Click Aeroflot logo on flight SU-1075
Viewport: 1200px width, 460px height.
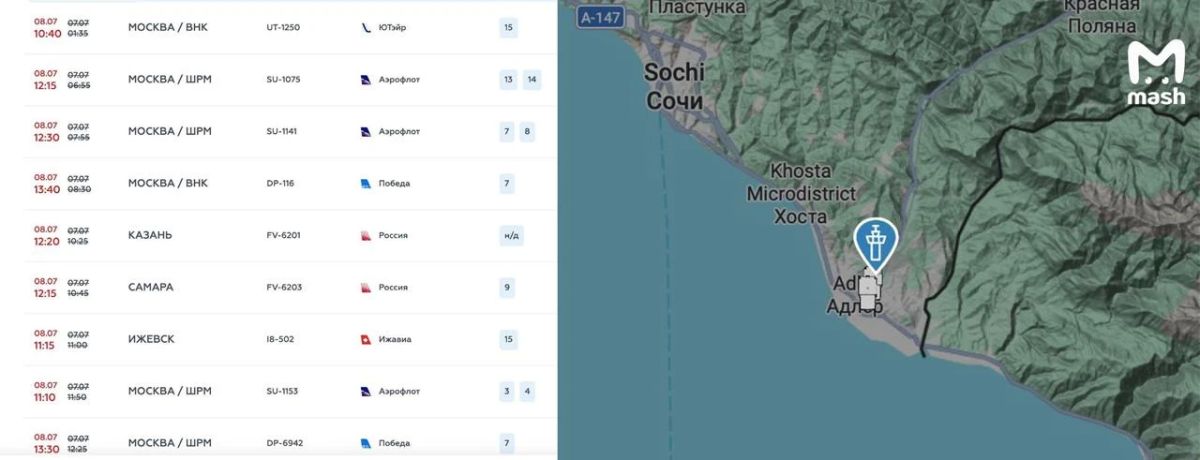click(x=365, y=79)
